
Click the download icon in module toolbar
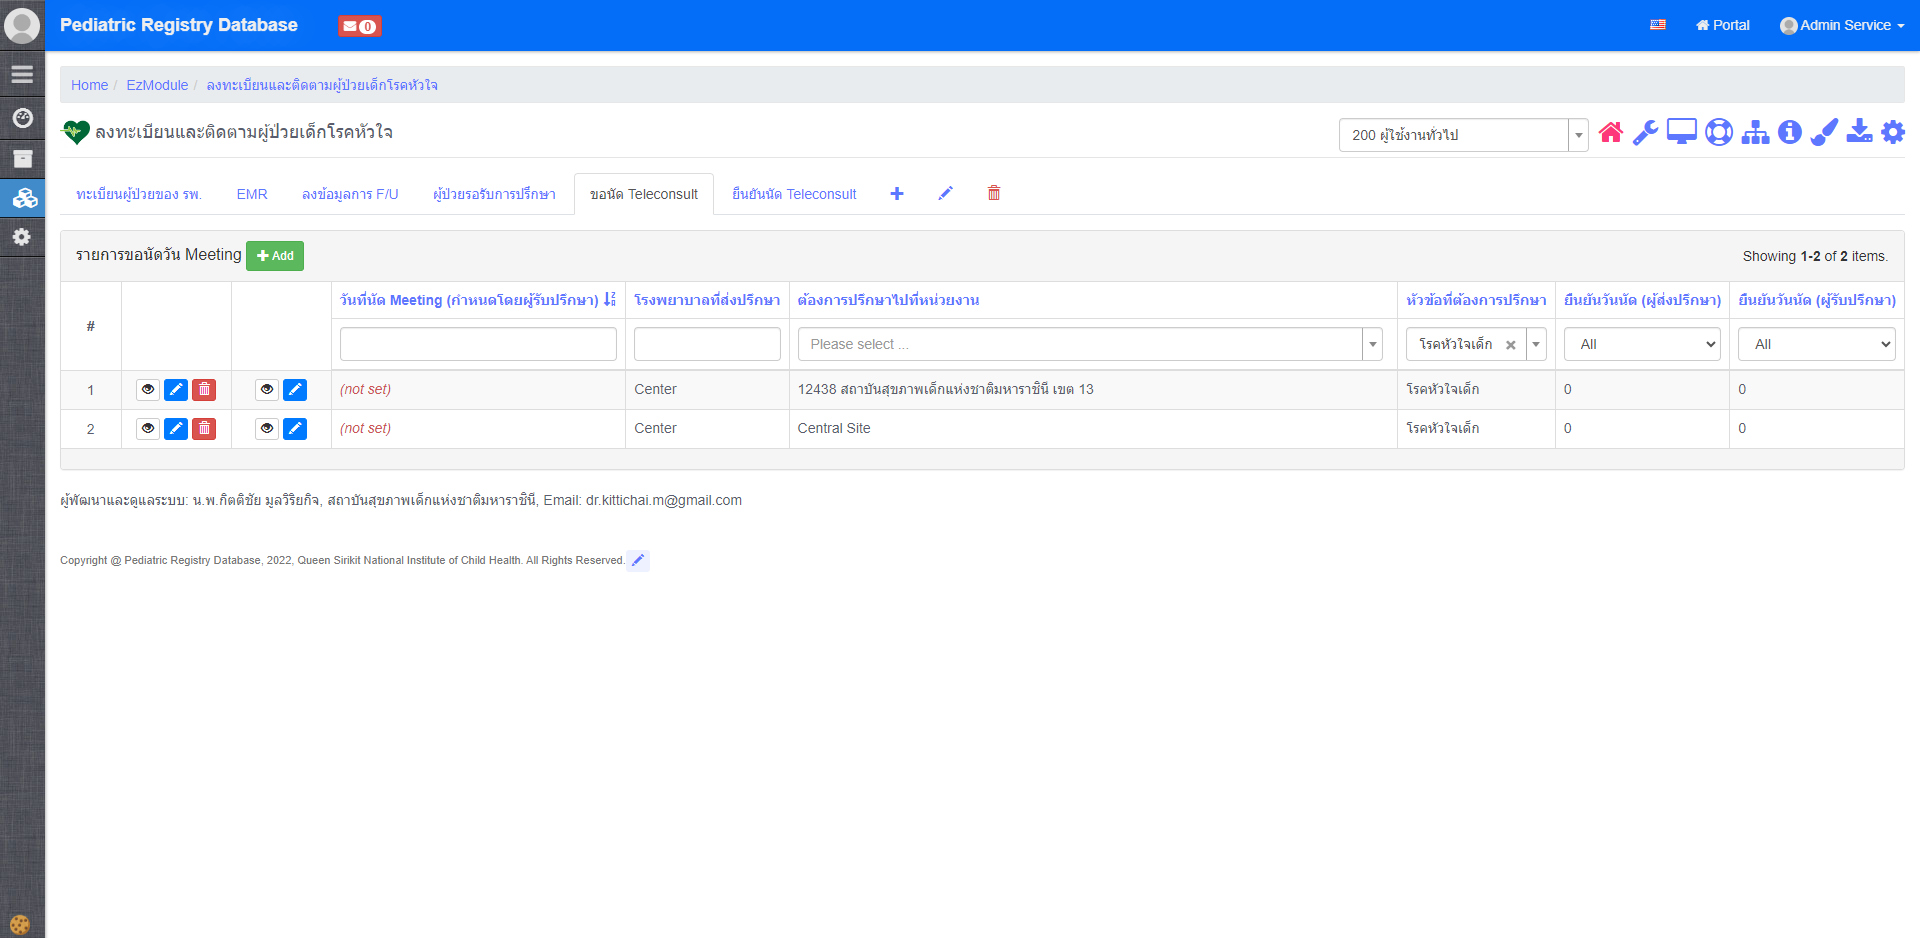click(1859, 133)
